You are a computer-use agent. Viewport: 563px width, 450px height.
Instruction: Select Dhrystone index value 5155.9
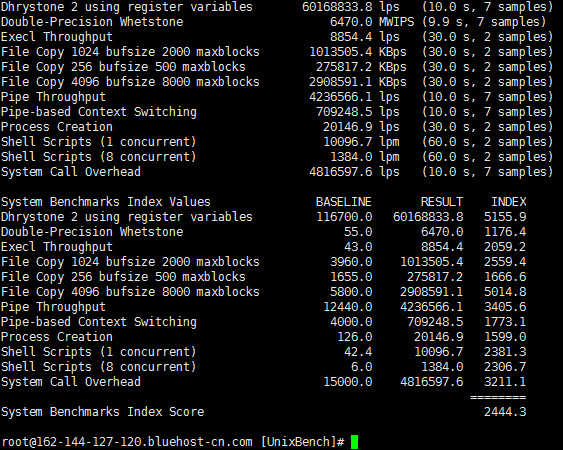[x=505, y=217]
